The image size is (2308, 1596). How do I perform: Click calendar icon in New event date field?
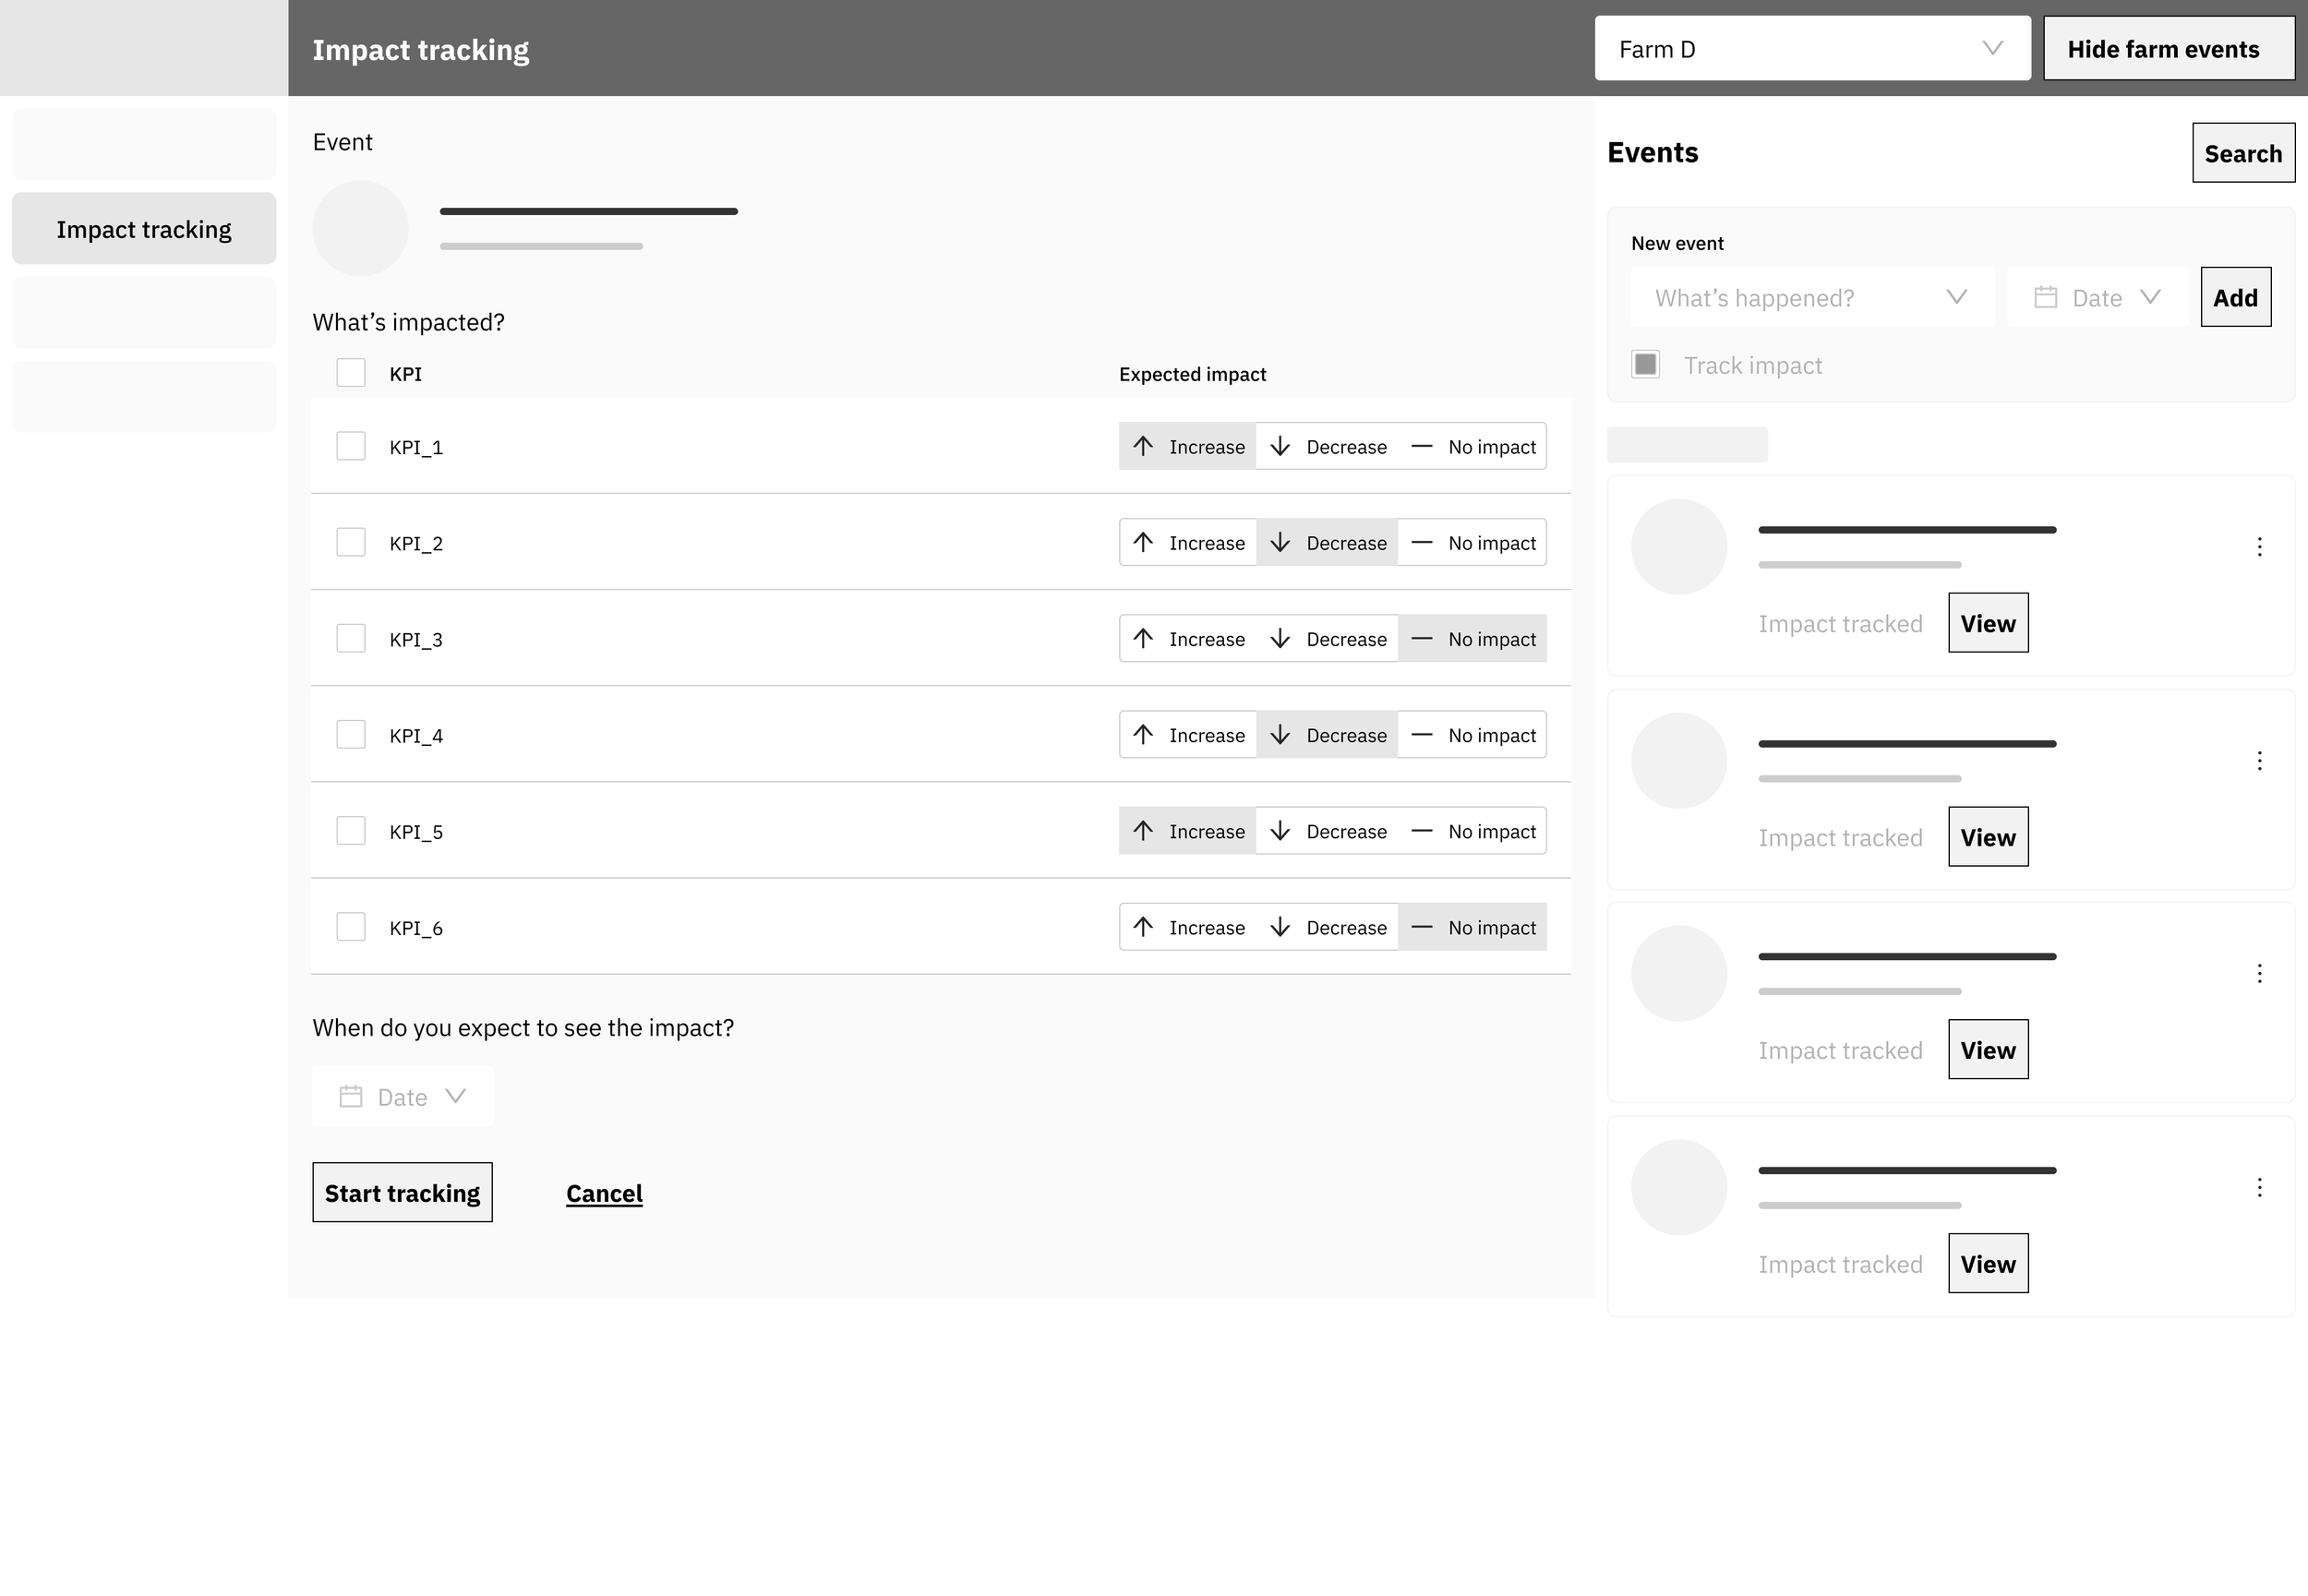pyautogui.click(x=2045, y=297)
